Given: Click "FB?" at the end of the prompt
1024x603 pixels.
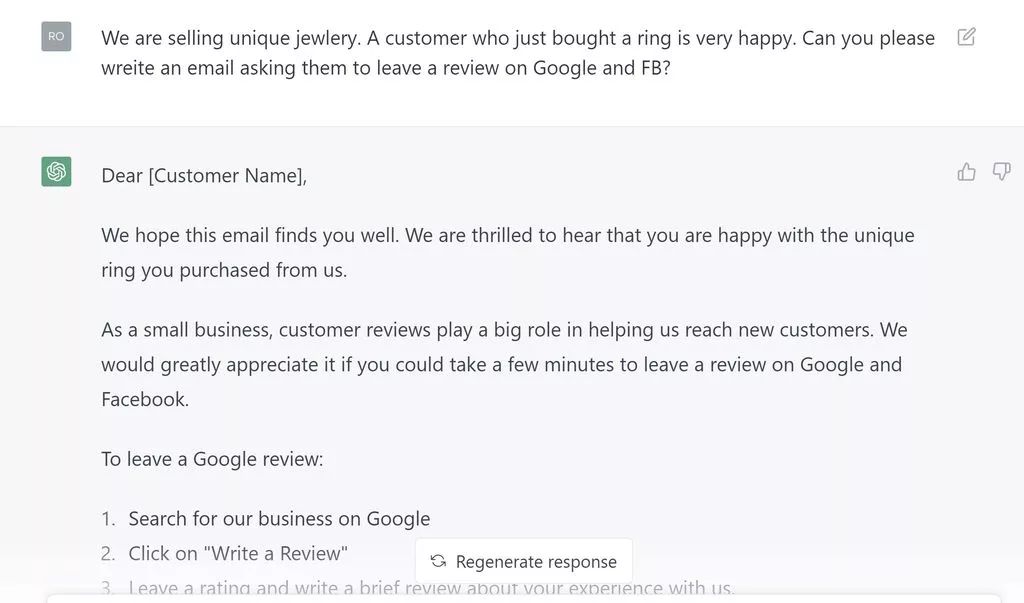Looking at the screenshot, I should click(655, 70).
